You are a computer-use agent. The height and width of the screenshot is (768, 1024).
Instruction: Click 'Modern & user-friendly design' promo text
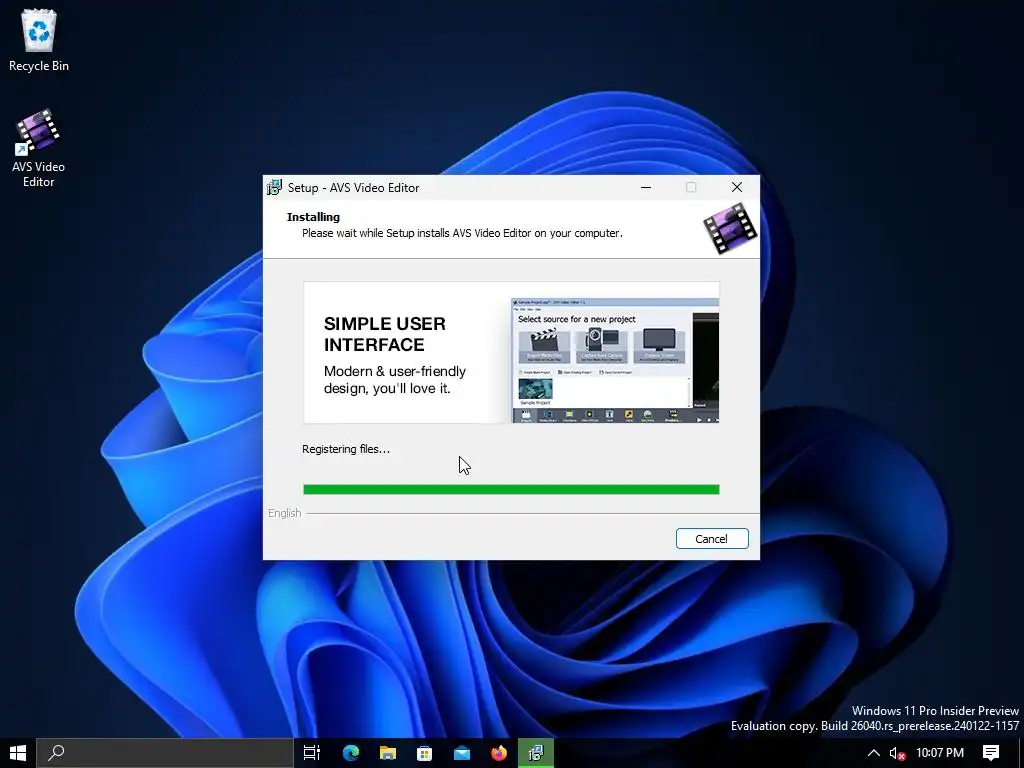click(x=395, y=380)
